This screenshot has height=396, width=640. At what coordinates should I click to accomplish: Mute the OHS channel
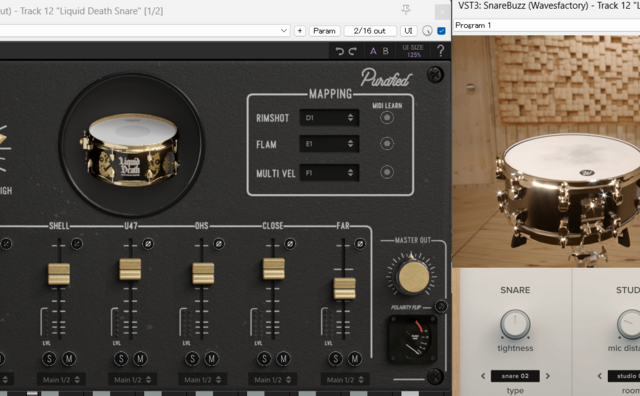coord(211,359)
